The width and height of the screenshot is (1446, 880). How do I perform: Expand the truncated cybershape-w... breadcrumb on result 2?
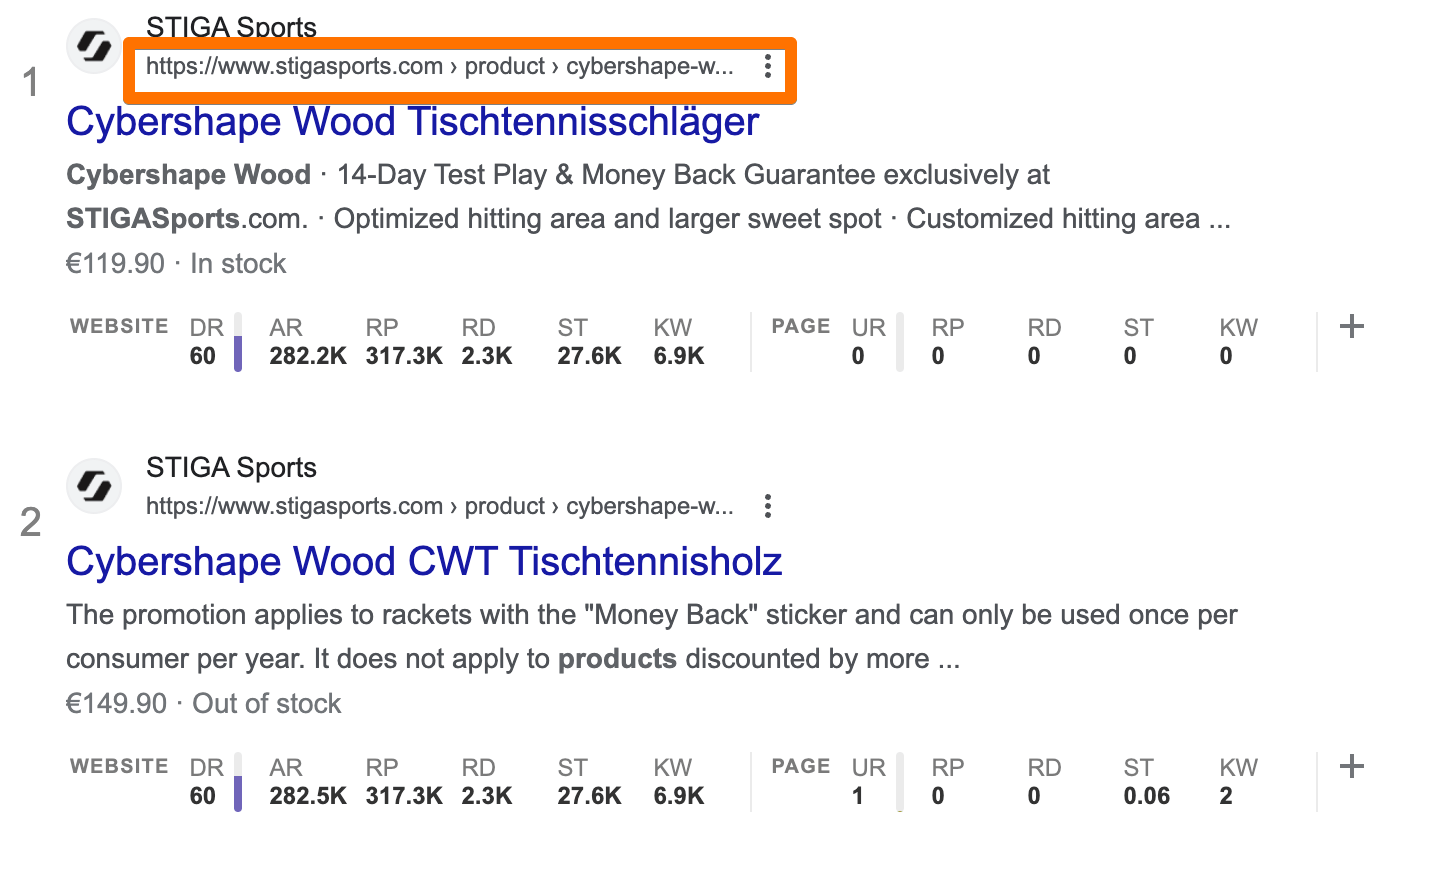pyautogui.click(x=648, y=506)
